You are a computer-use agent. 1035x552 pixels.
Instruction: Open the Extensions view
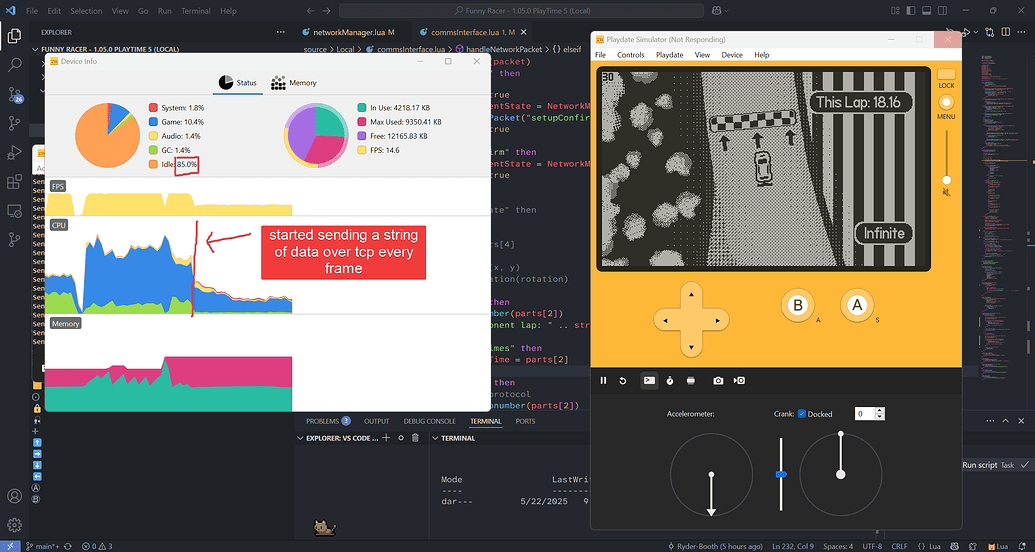pyautogui.click(x=14, y=182)
